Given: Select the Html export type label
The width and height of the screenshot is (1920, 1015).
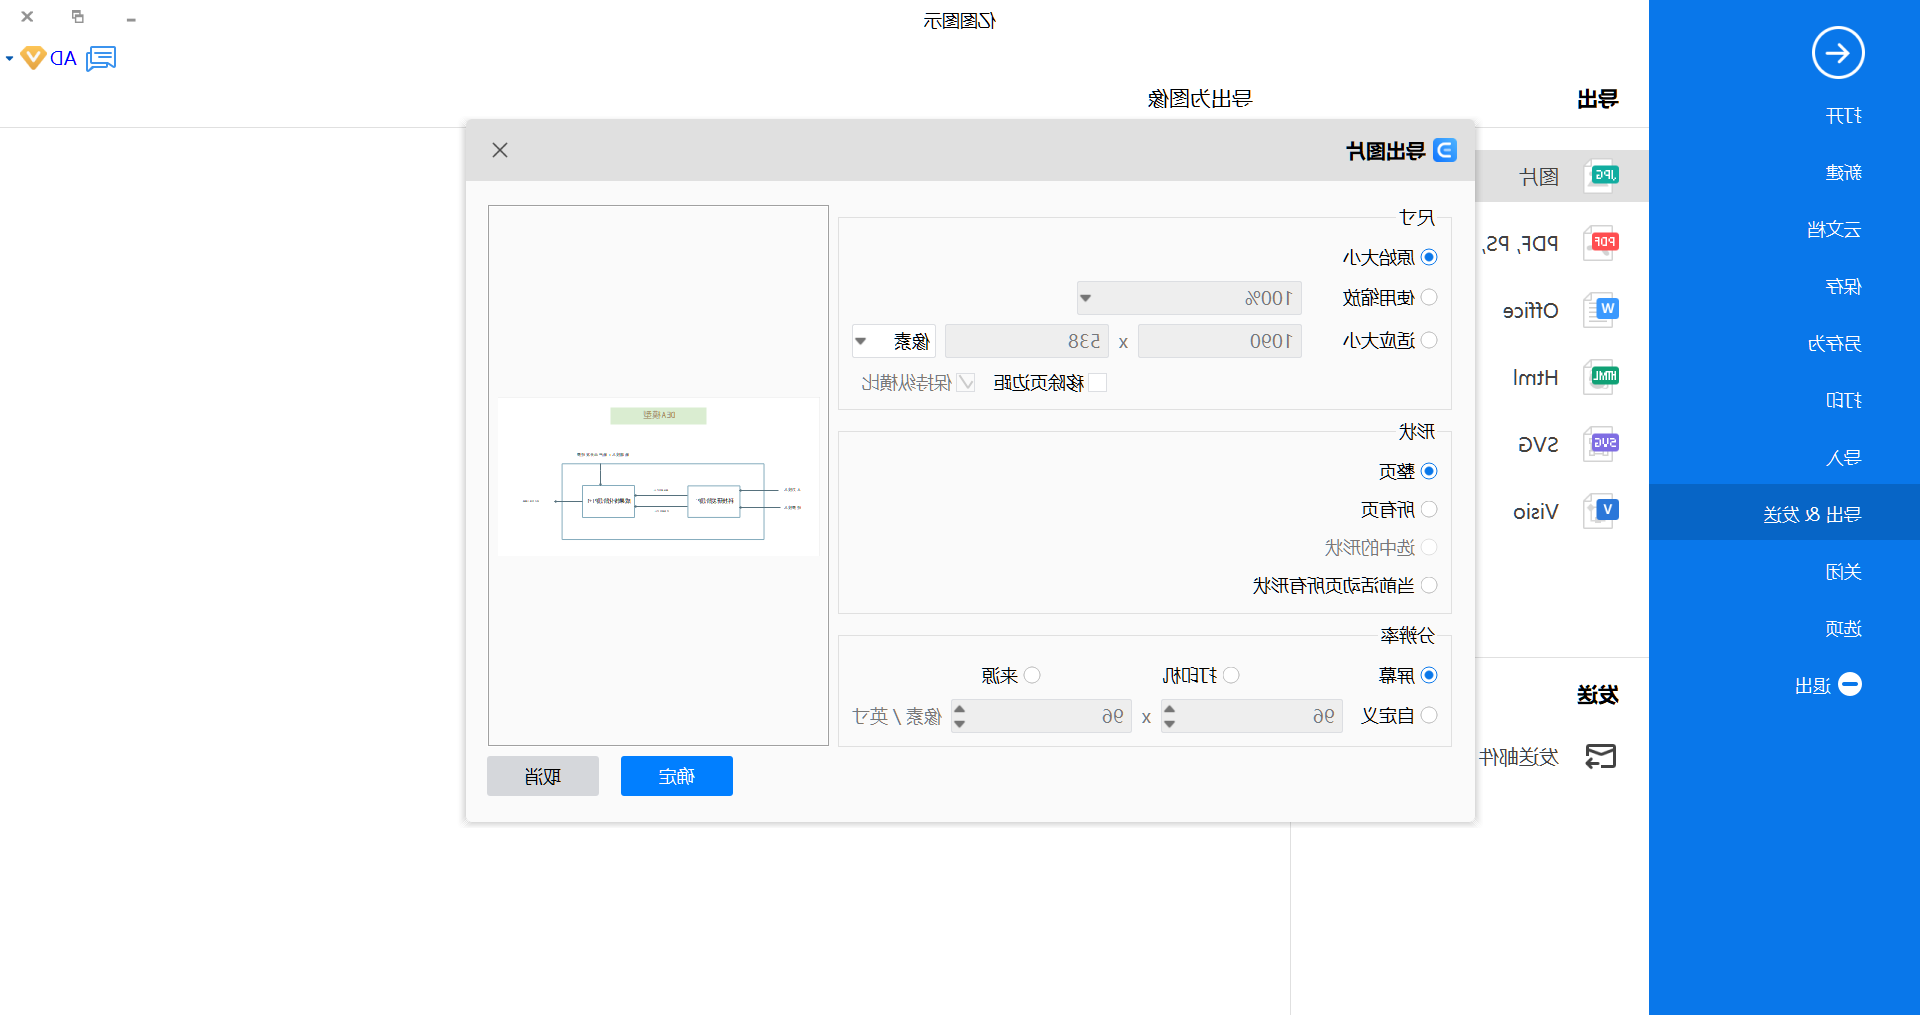Looking at the screenshot, I should (1535, 378).
